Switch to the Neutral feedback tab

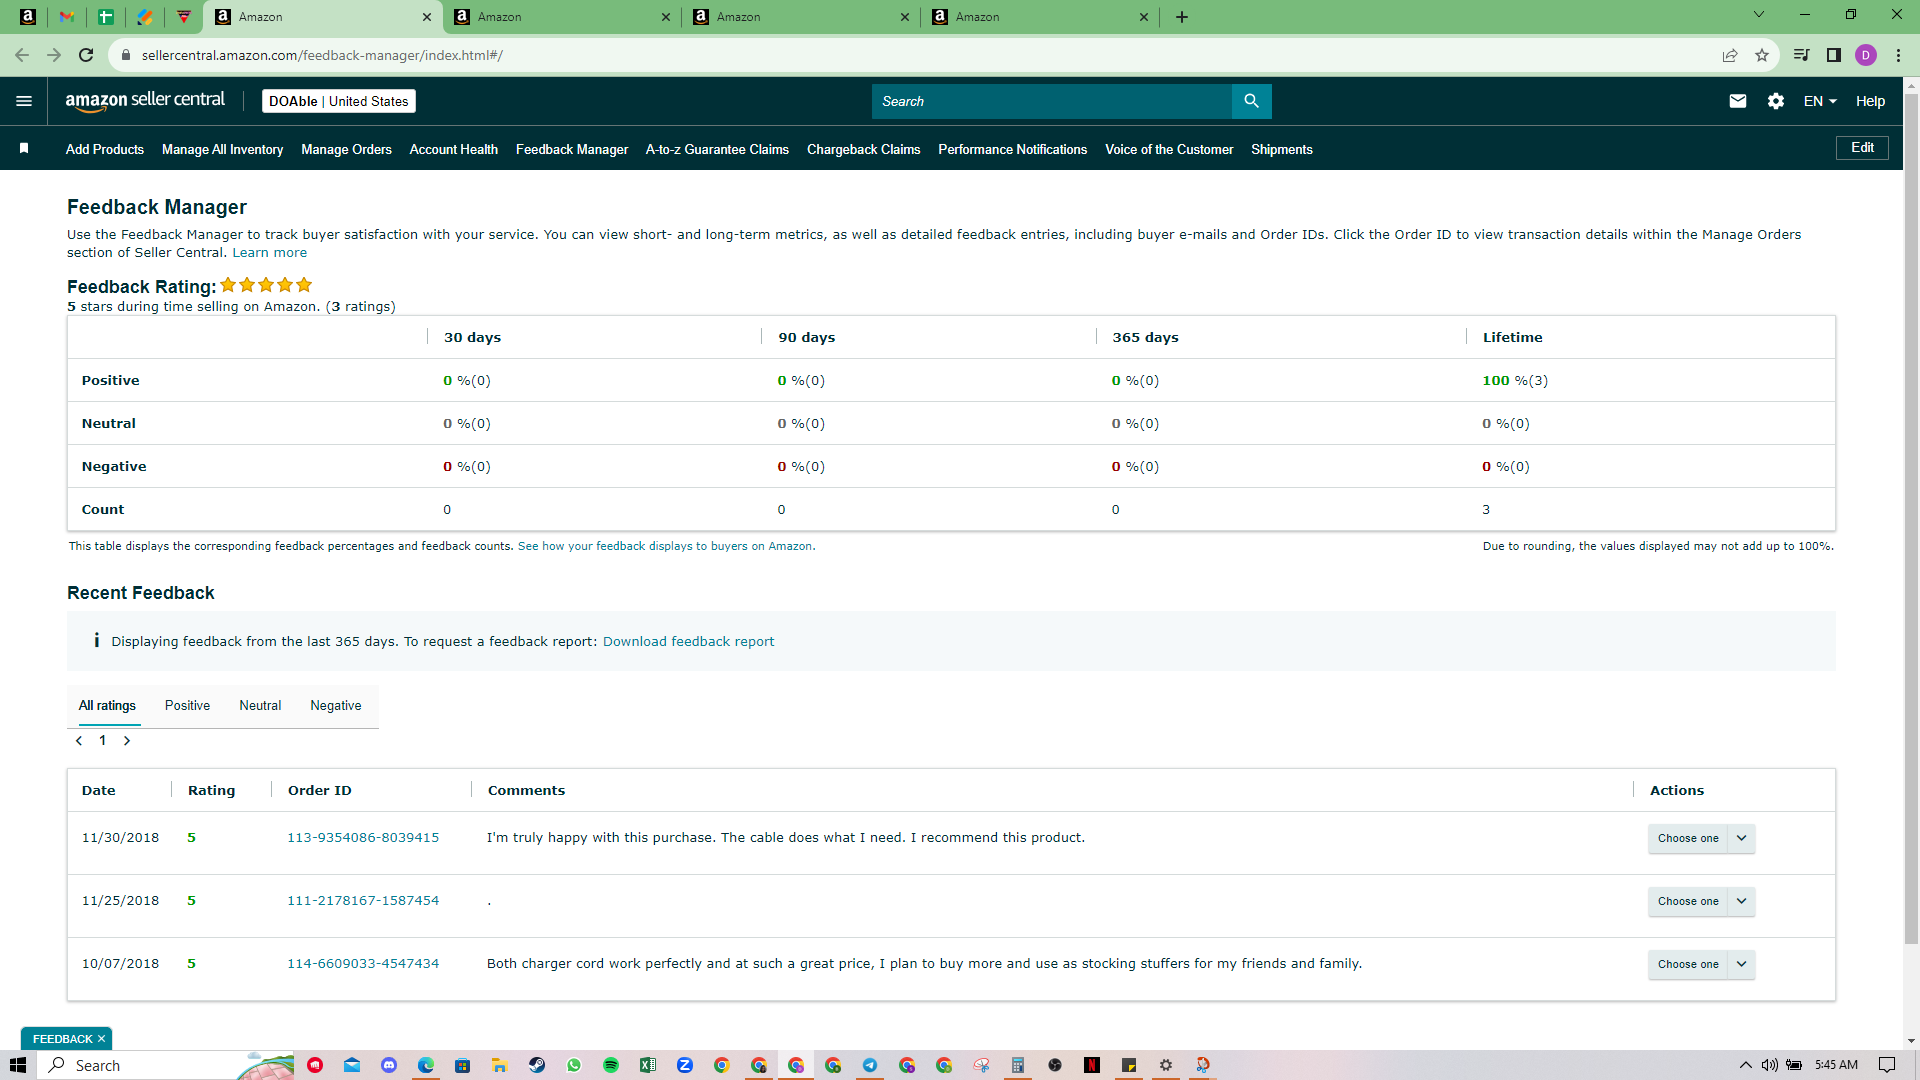(260, 706)
